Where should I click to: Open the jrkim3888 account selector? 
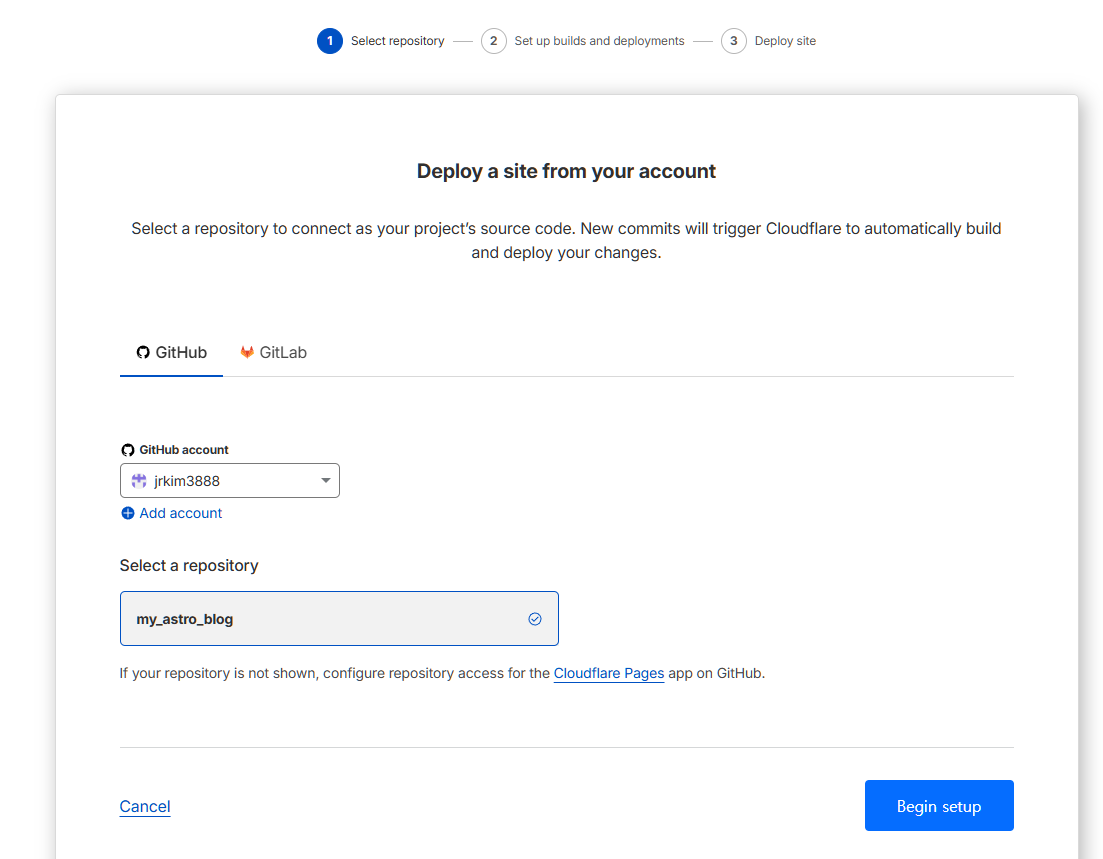[x=229, y=481]
